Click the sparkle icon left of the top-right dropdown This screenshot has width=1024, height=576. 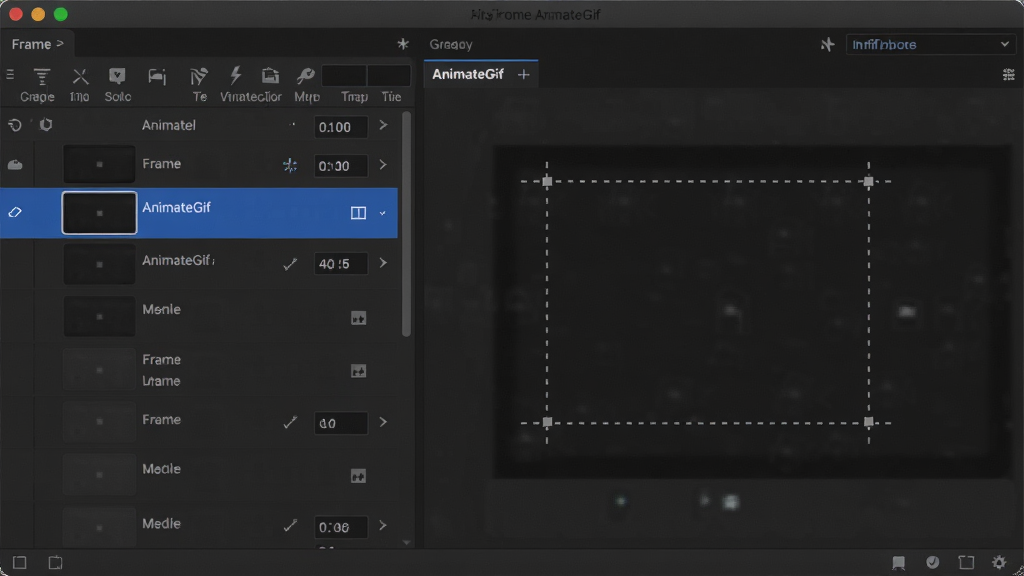click(827, 44)
